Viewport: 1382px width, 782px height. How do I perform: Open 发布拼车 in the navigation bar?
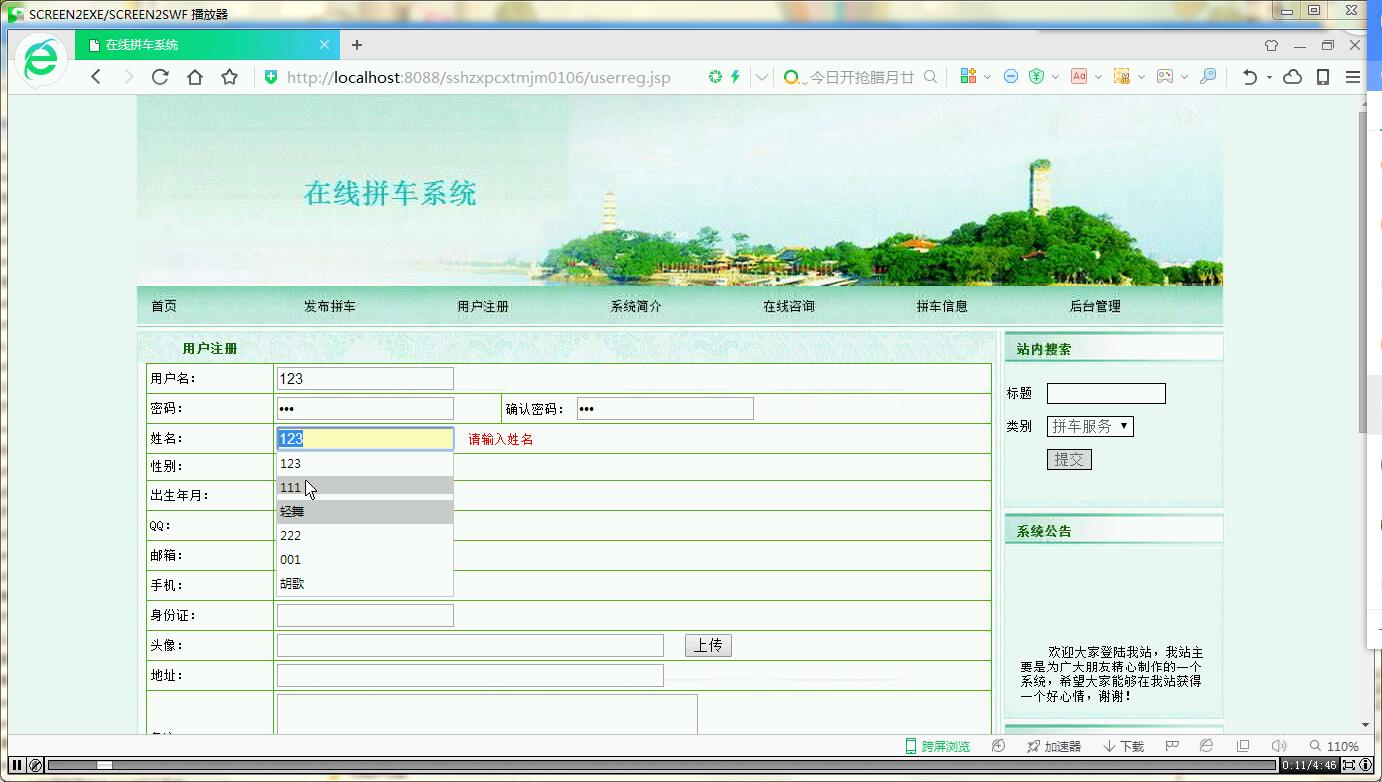pos(330,307)
